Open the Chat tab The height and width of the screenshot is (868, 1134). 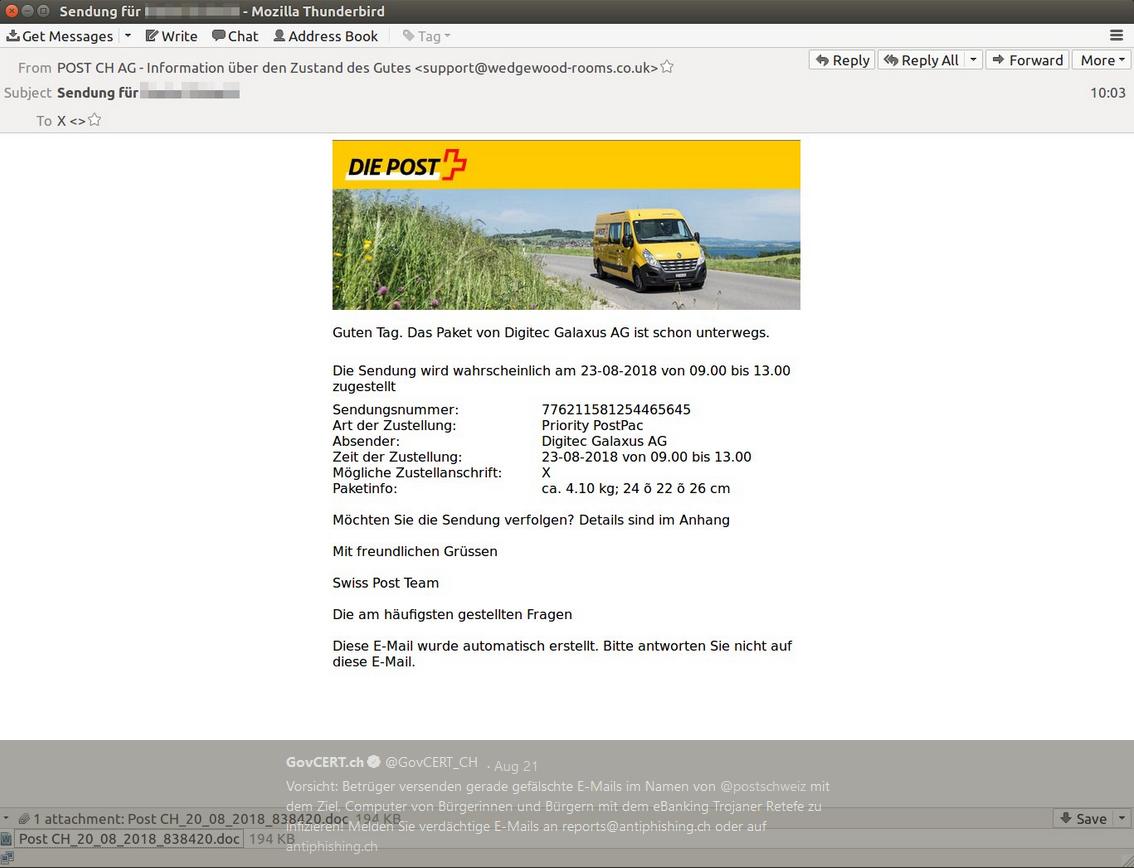coord(235,36)
